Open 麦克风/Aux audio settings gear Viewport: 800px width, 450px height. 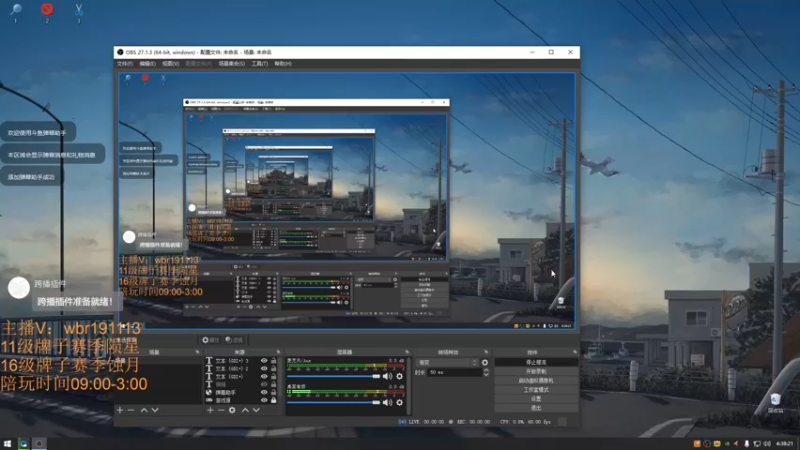point(399,377)
